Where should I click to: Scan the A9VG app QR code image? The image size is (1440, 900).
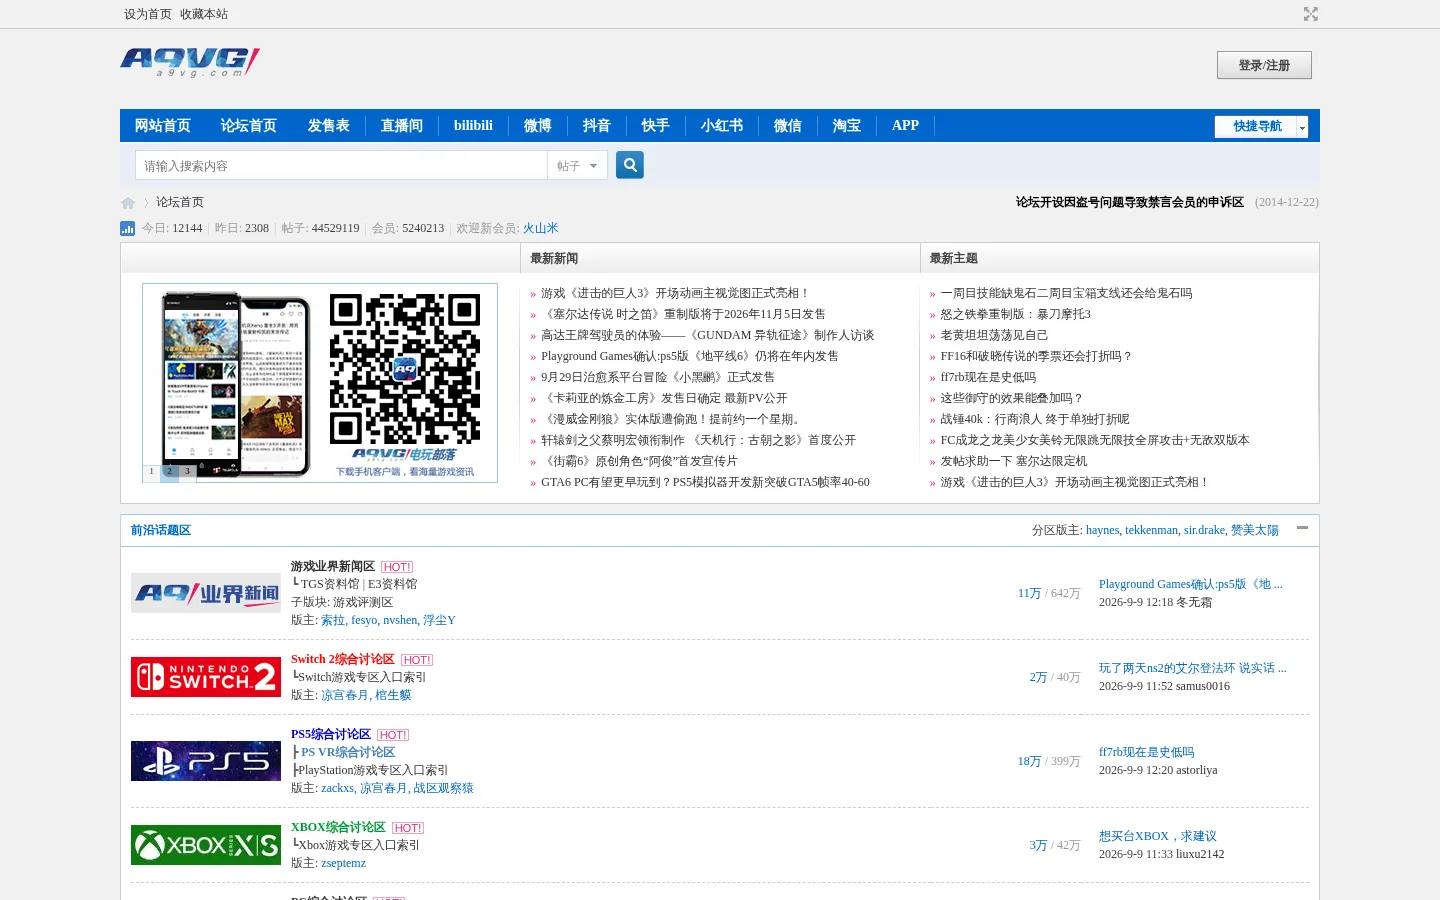pos(405,369)
